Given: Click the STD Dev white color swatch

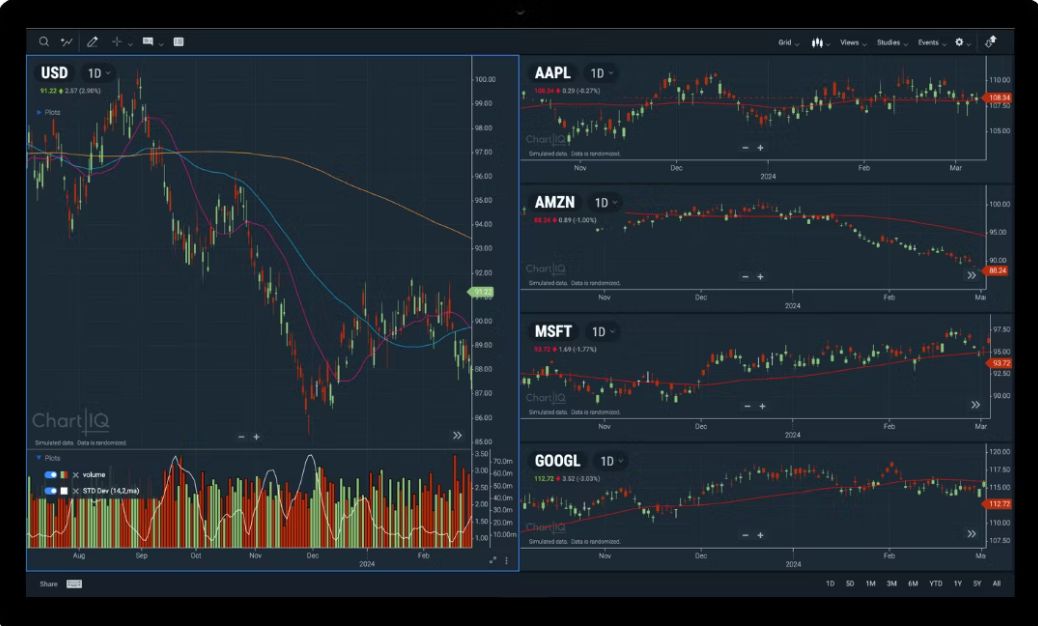Looking at the screenshot, I should [64, 491].
